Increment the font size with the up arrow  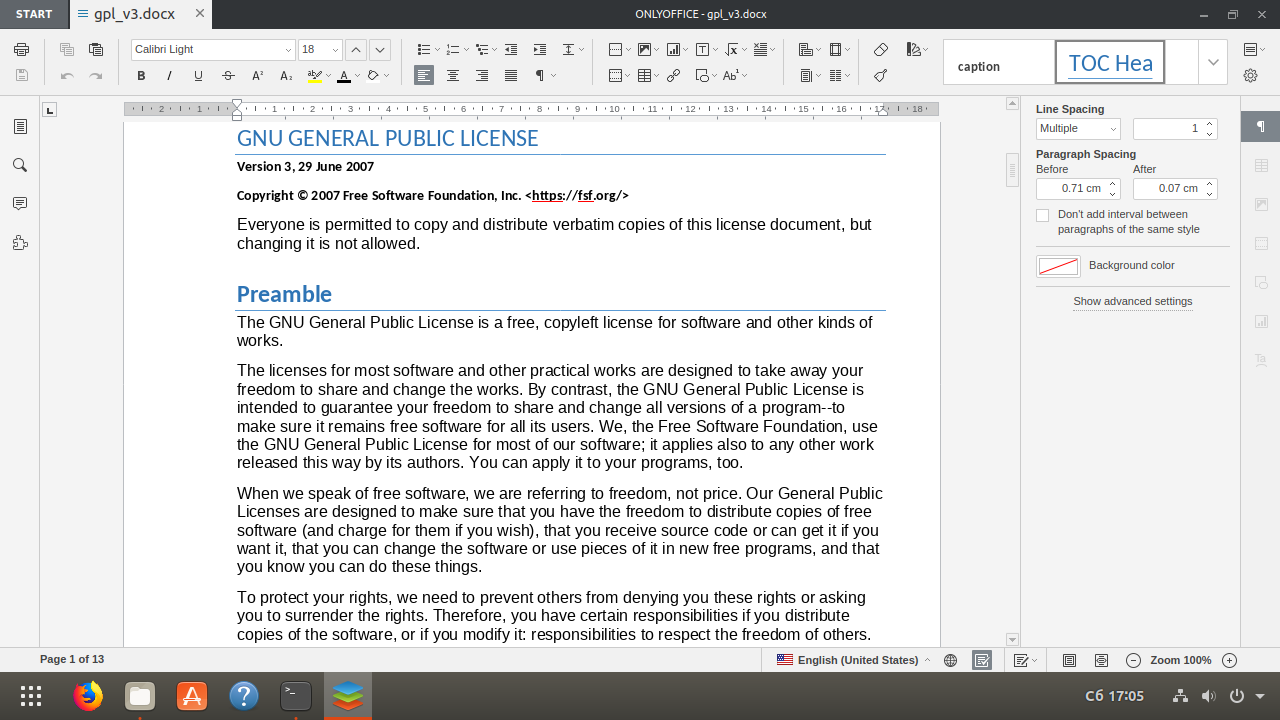[x=356, y=49]
